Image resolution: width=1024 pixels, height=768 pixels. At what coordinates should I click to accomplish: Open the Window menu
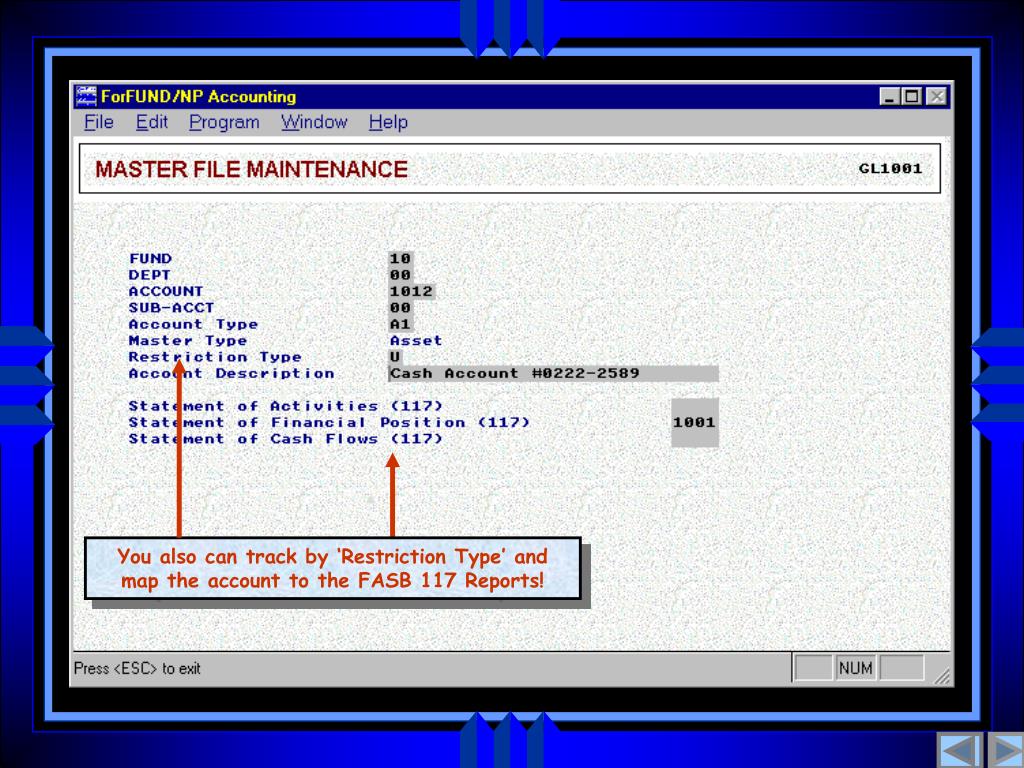[x=314, y=122]
